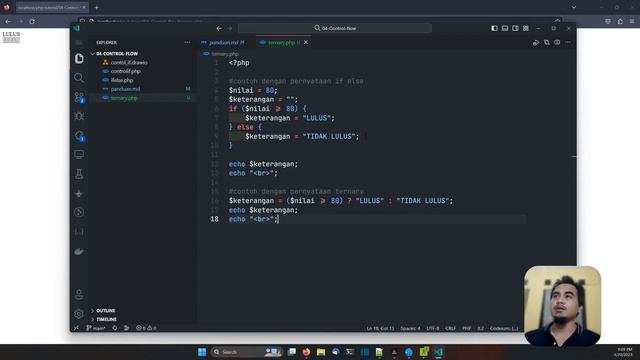Click Spaces: 4 indentation setting

click(x=410, y=329)
